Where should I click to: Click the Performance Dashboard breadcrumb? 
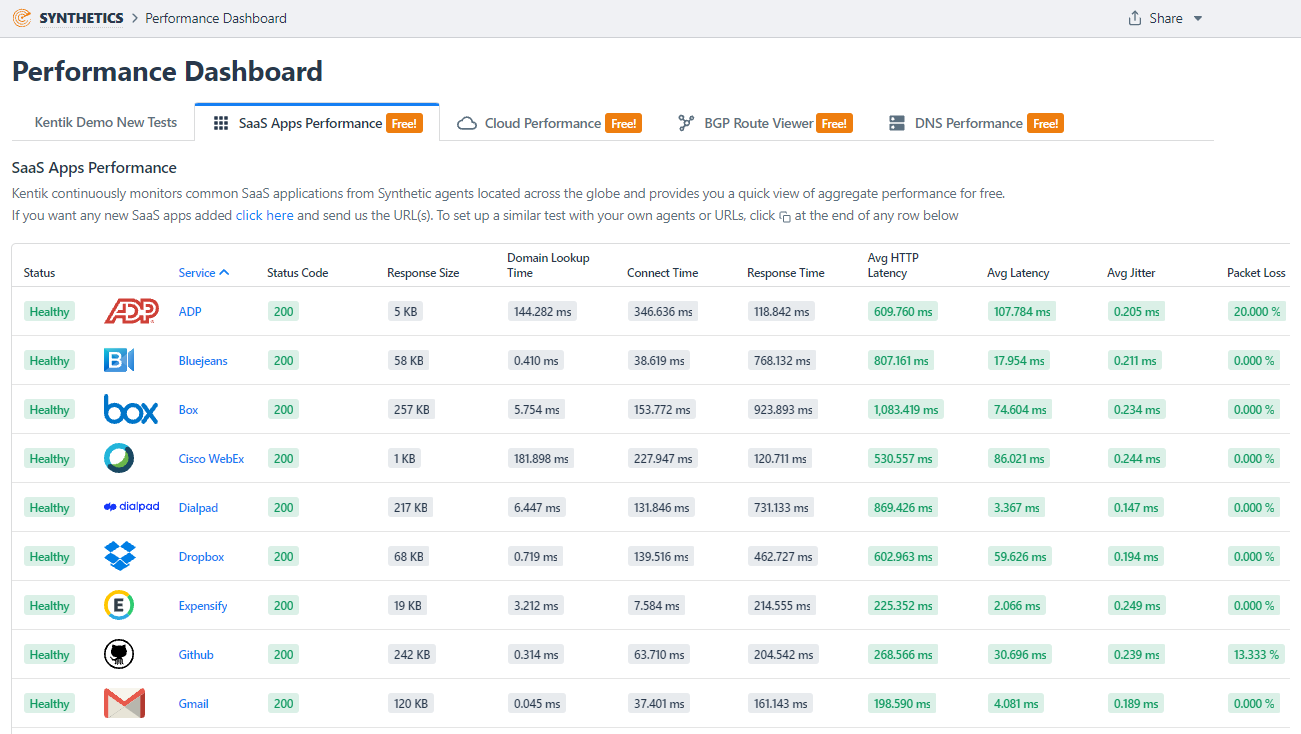pos(216,18)
